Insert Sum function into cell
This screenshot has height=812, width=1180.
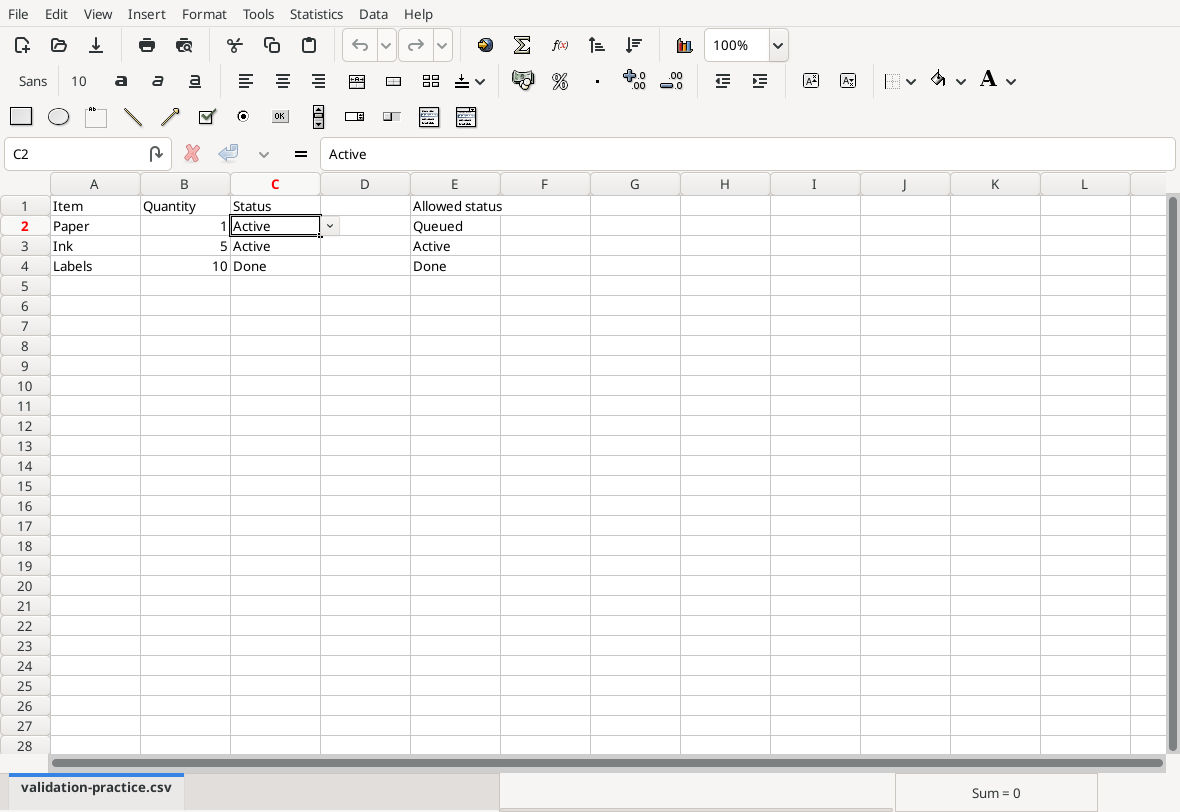coord(522,45)
